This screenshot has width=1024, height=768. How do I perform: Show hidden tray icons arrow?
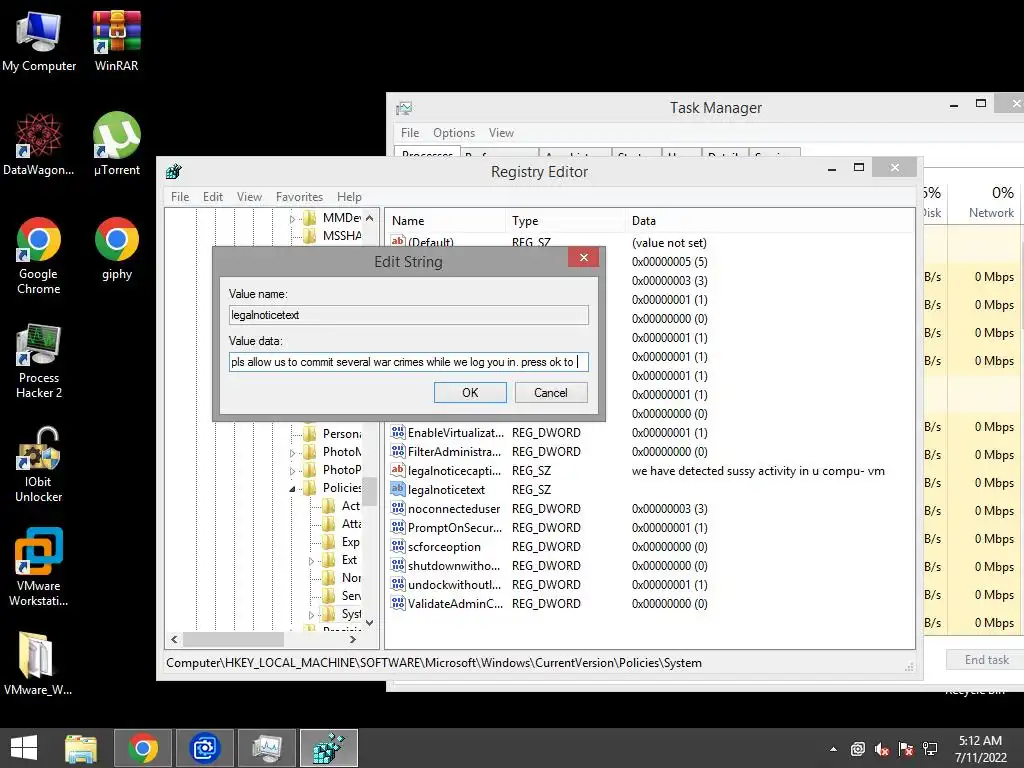click(x=833, y=749)
